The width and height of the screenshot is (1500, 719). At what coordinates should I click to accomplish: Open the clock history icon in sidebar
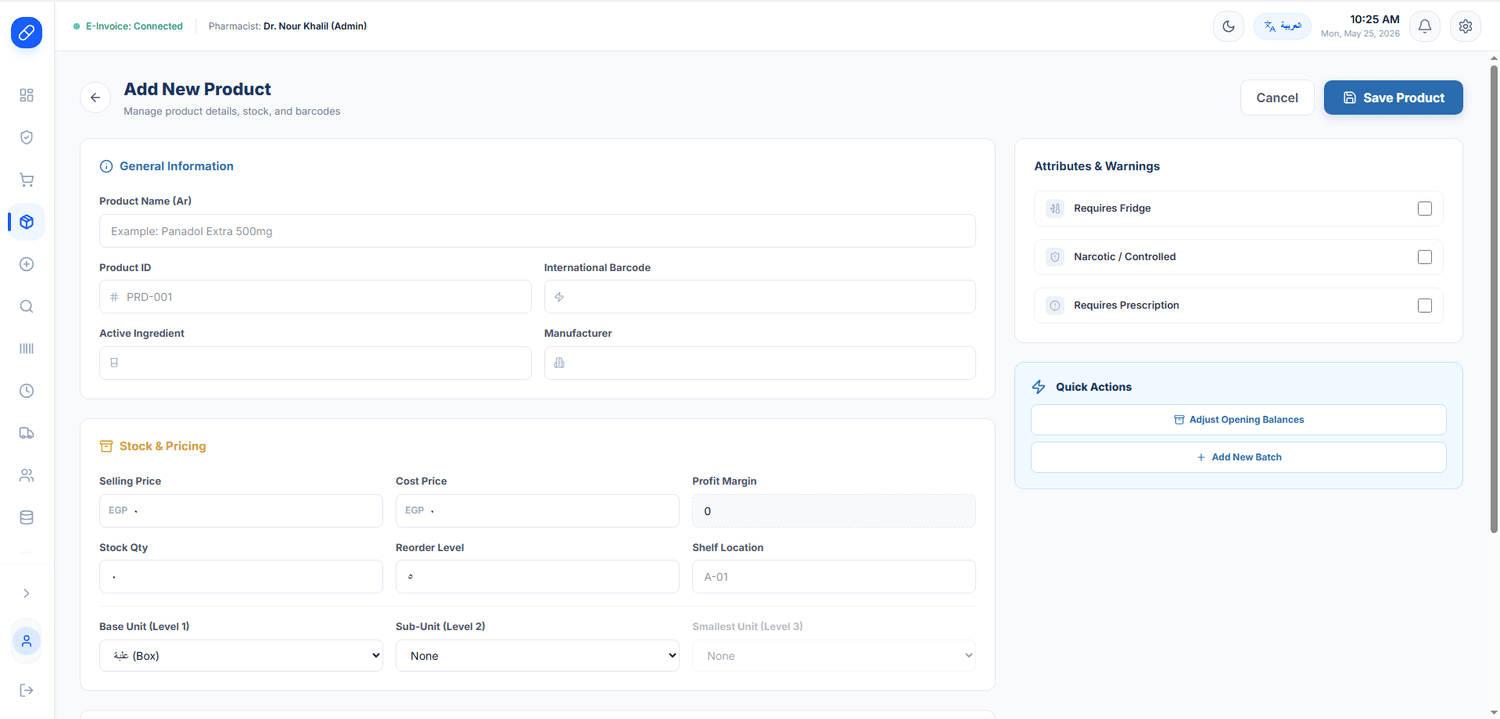click(27, 391)
